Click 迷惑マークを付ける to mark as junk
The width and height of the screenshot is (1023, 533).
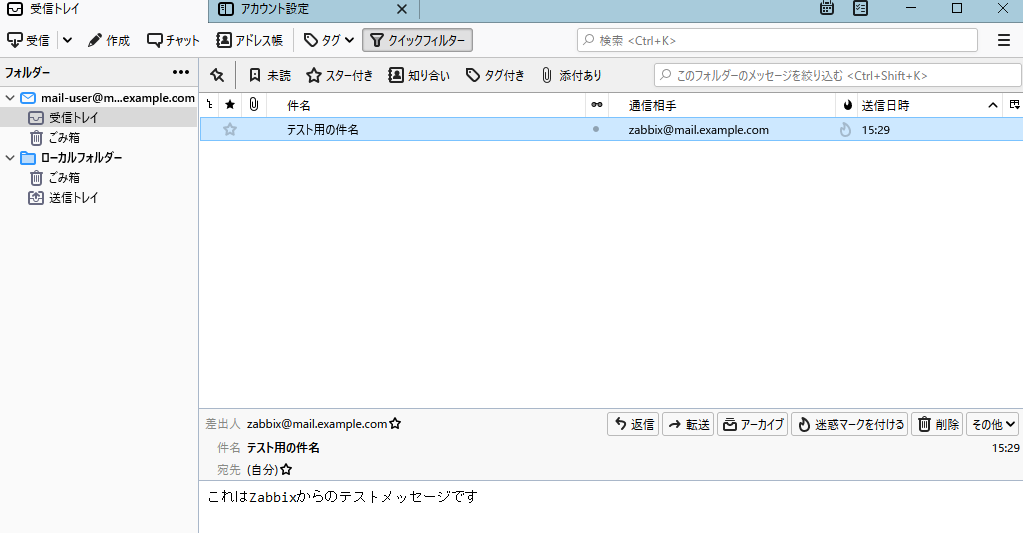pos(849,424)
